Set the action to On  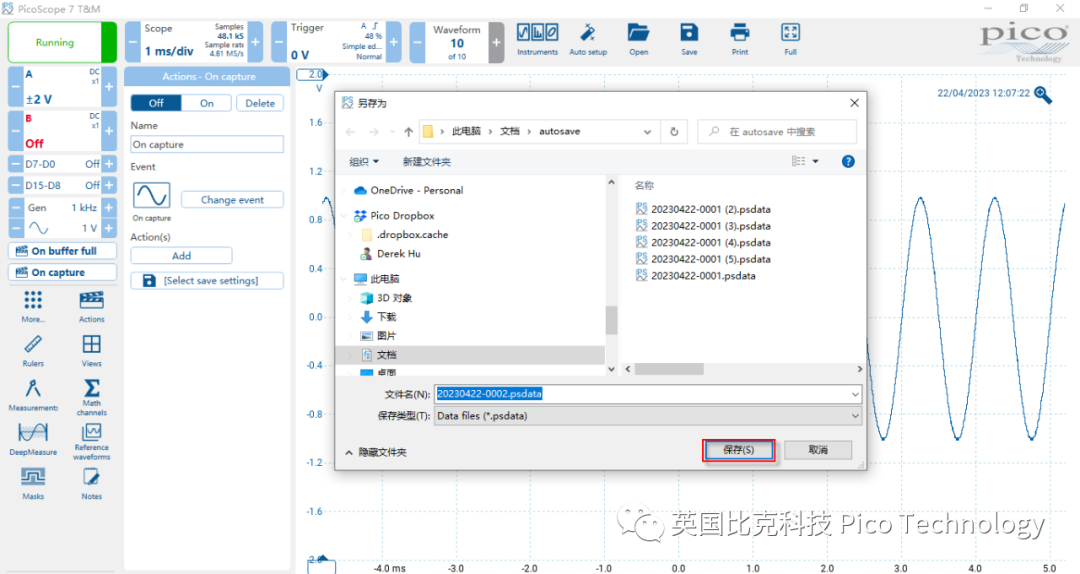tap(207, 103)
